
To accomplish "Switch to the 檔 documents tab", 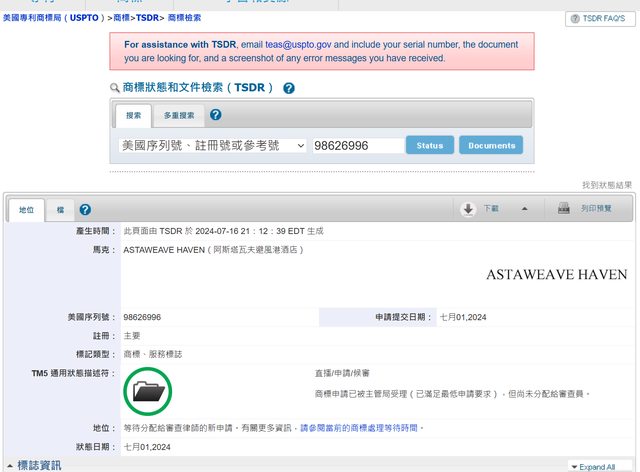I will (x=60, y=210).
